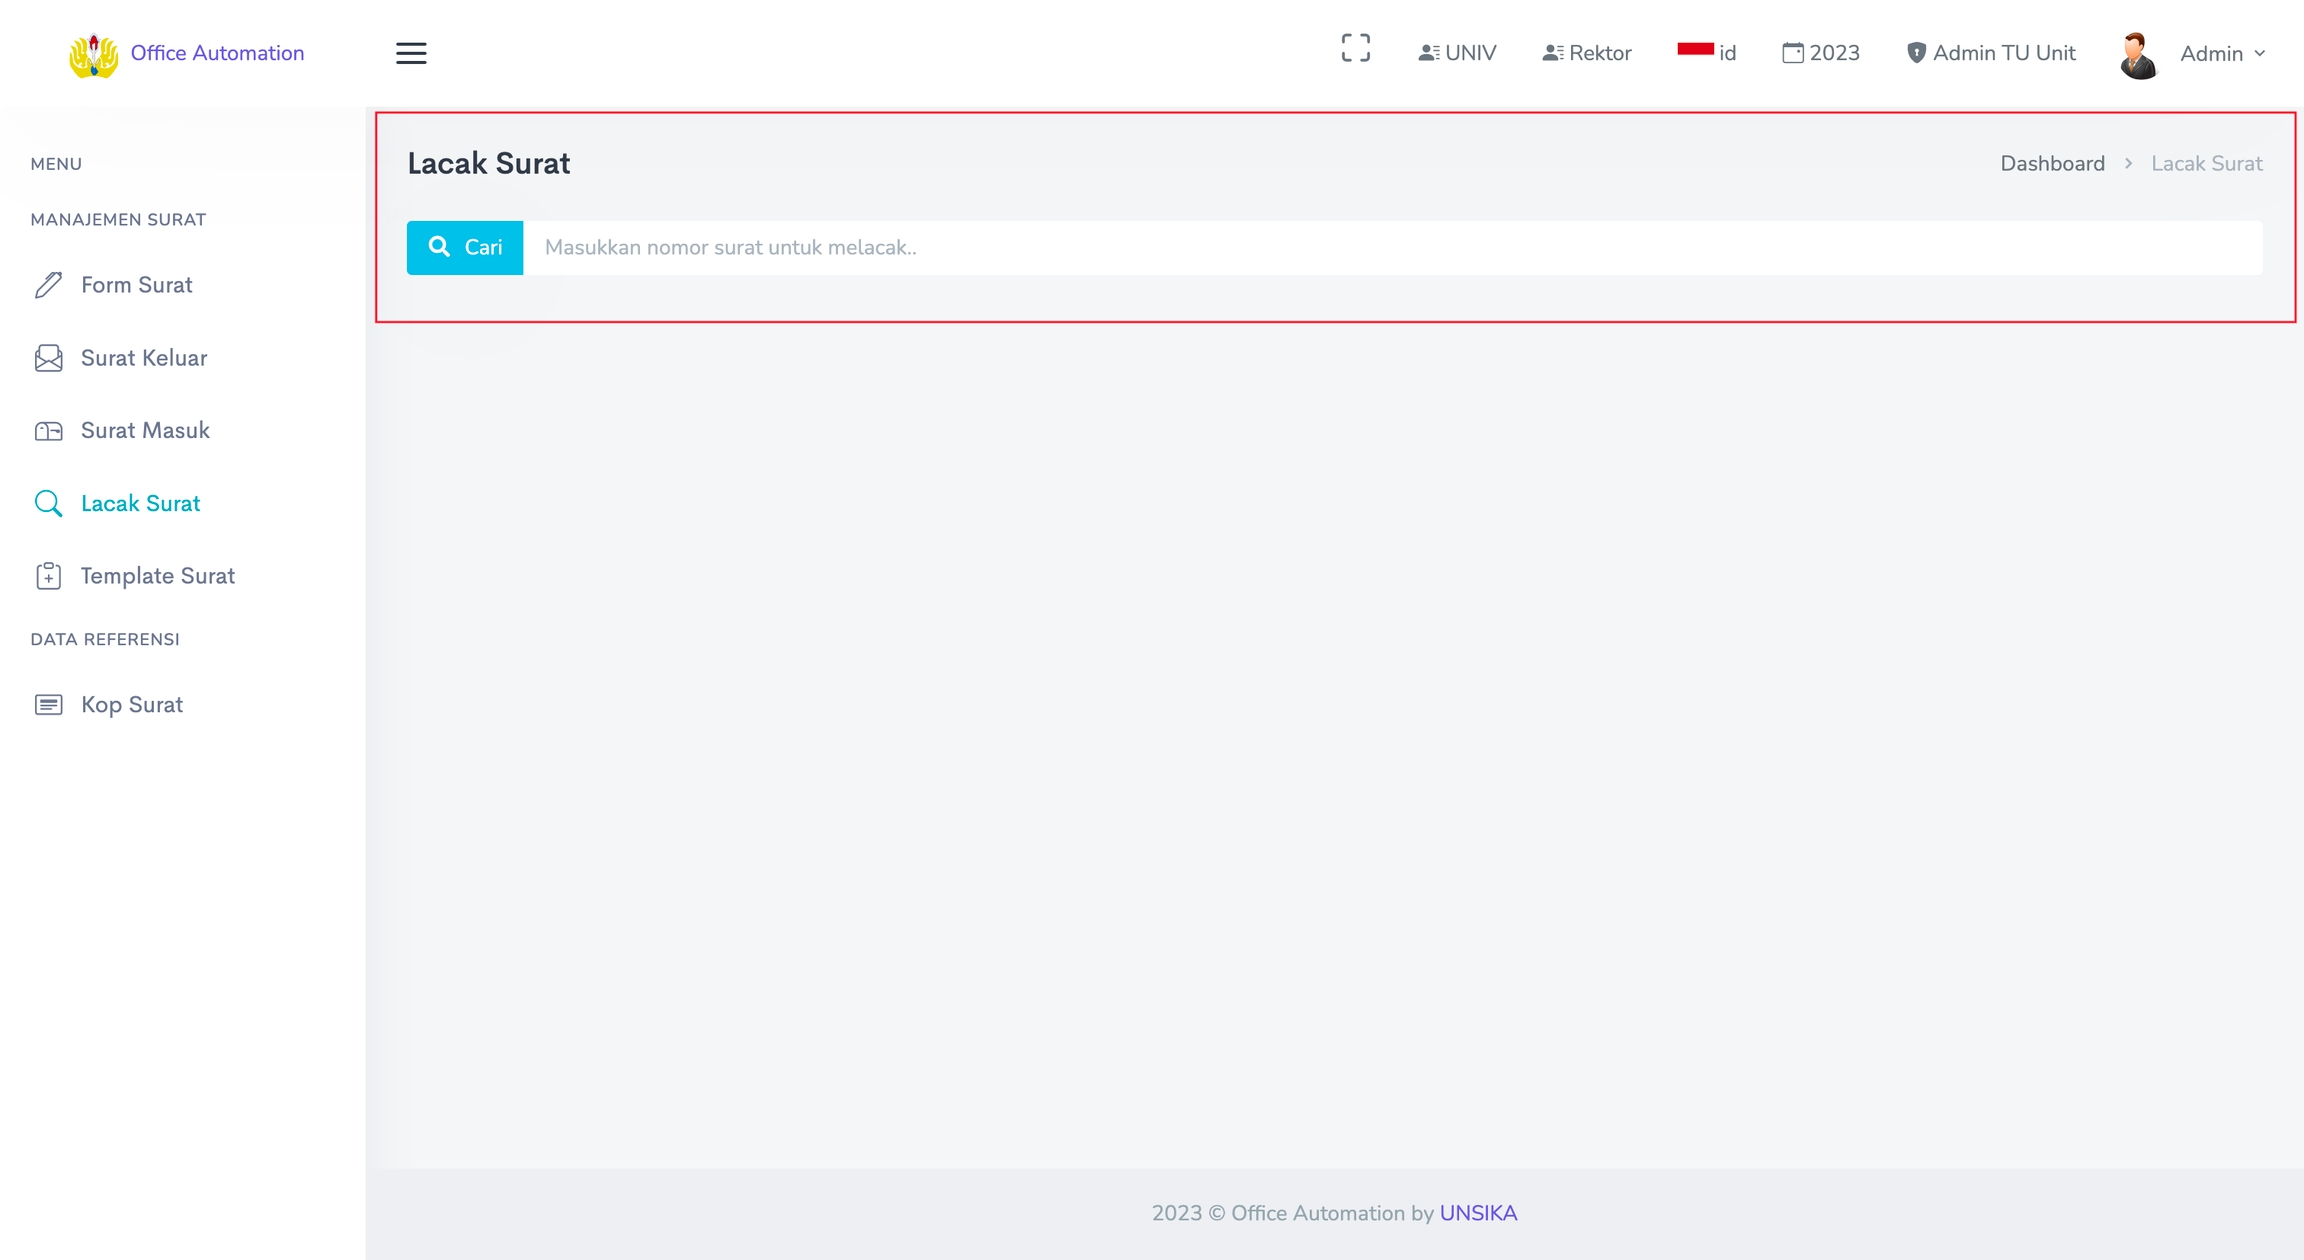This screenshot has height=1260, width=2304.
Task: Go to Surat Masuk mailbox icon
Action: 48,431
